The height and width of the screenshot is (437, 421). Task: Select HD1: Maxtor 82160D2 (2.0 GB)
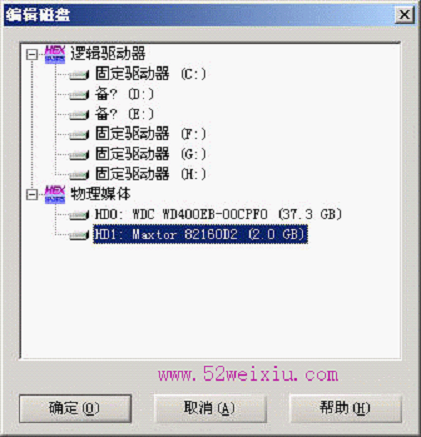click(x=200, y=234)
